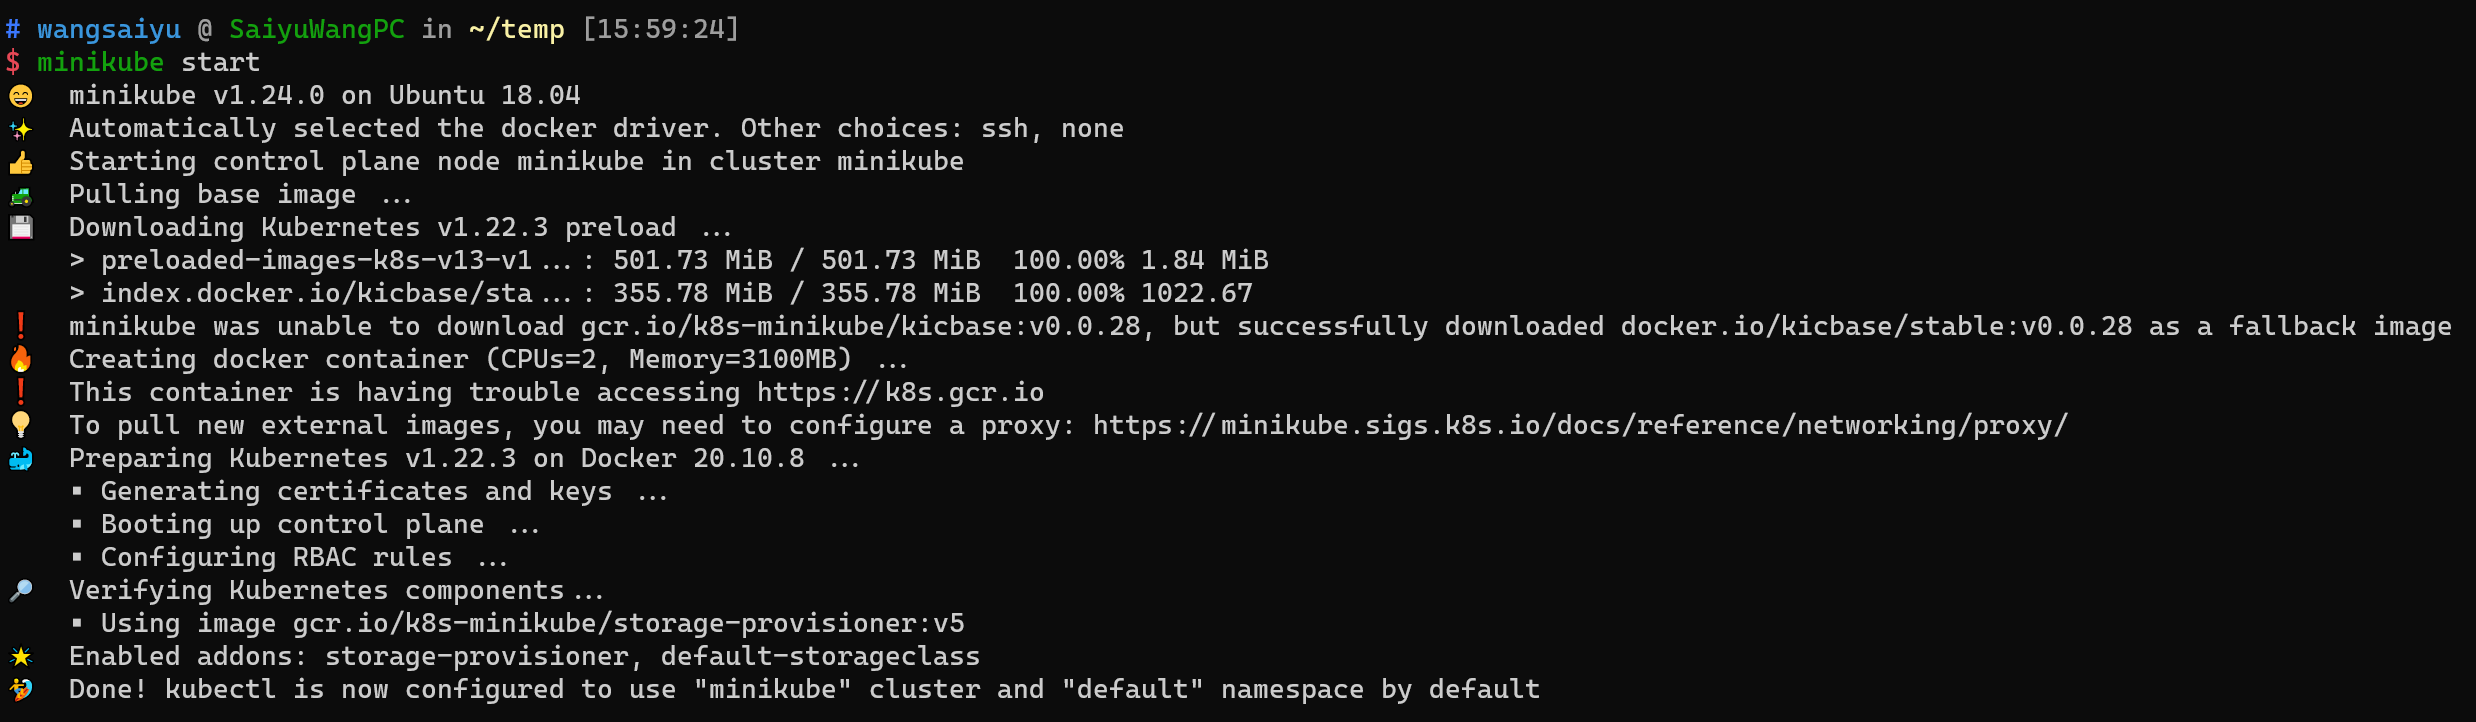Click the grinning face emoji beside minikube version
2476x722 pixels.
click(x=21, y=96)
